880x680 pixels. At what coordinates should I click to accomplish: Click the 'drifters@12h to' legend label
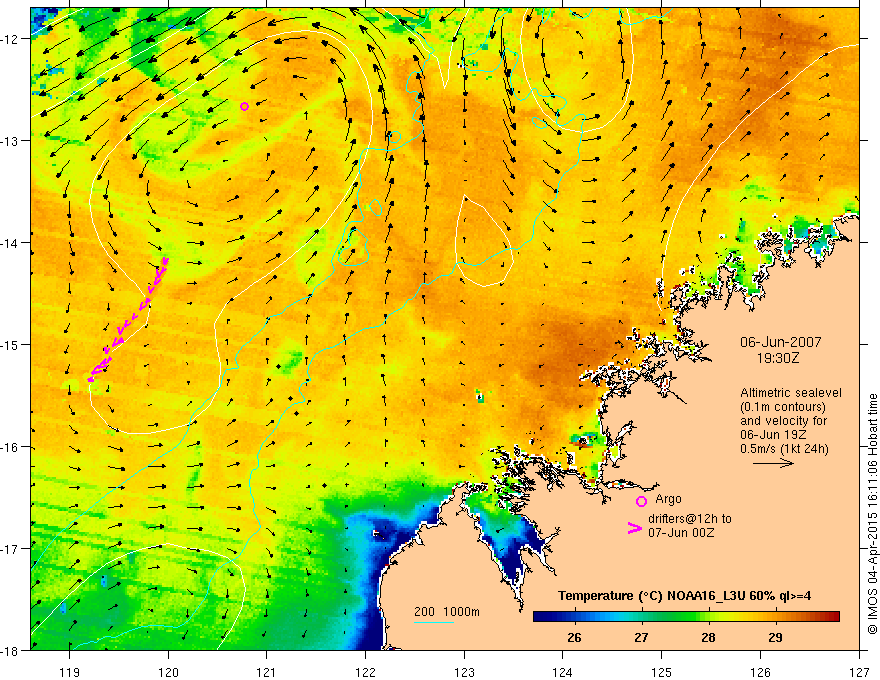pos(690,519)
